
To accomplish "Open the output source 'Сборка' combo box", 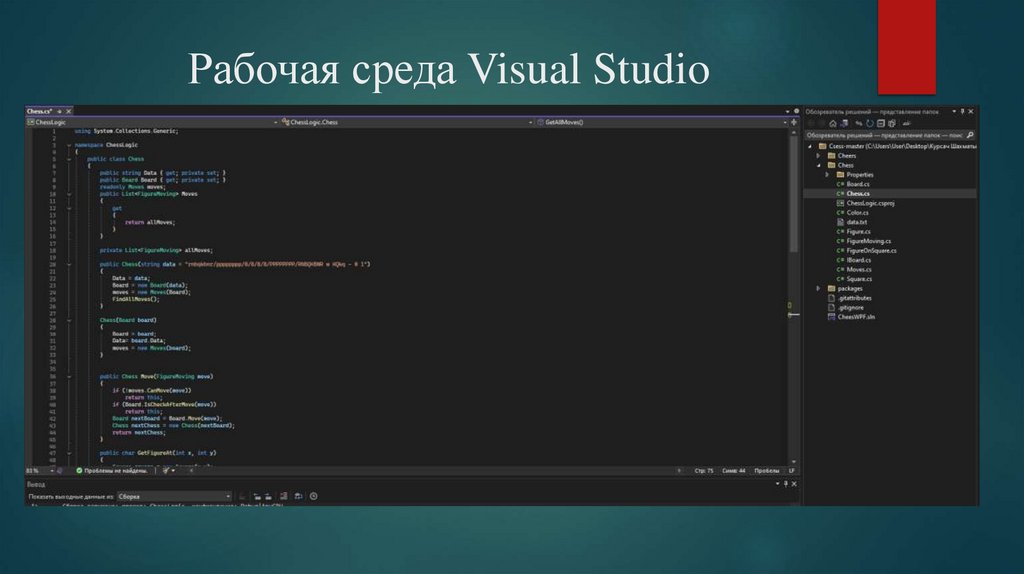I will [174, 496].
